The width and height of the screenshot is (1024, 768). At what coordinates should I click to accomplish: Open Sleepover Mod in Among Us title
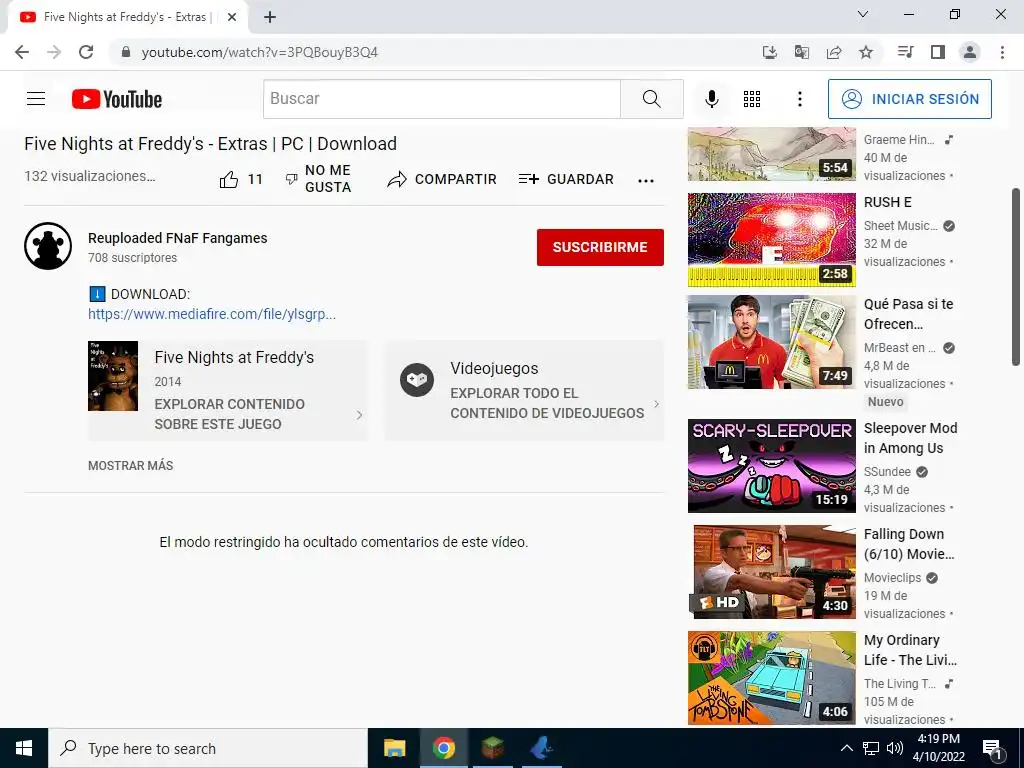coord(910,438)
